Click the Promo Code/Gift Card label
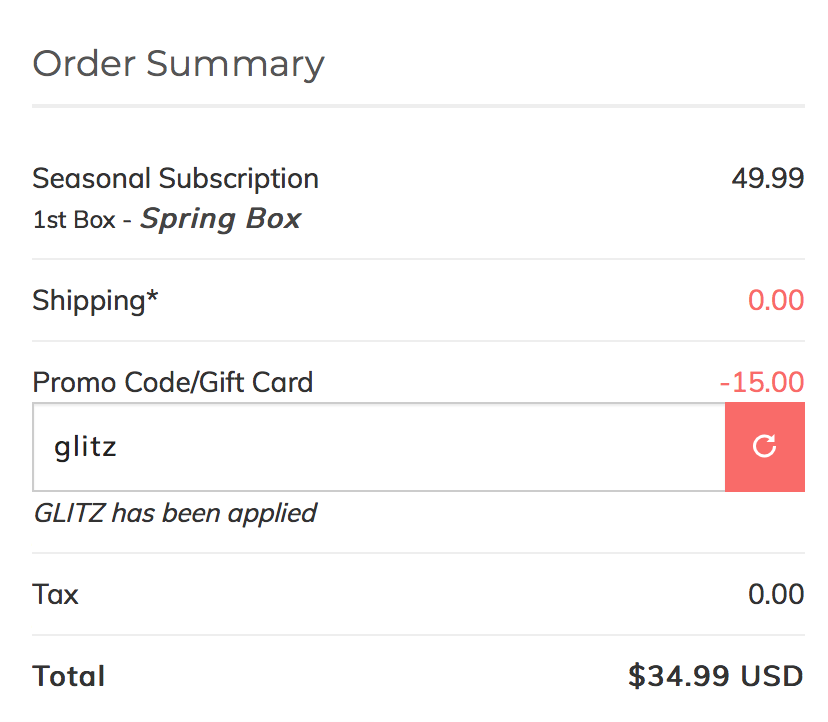 (173, 382)
